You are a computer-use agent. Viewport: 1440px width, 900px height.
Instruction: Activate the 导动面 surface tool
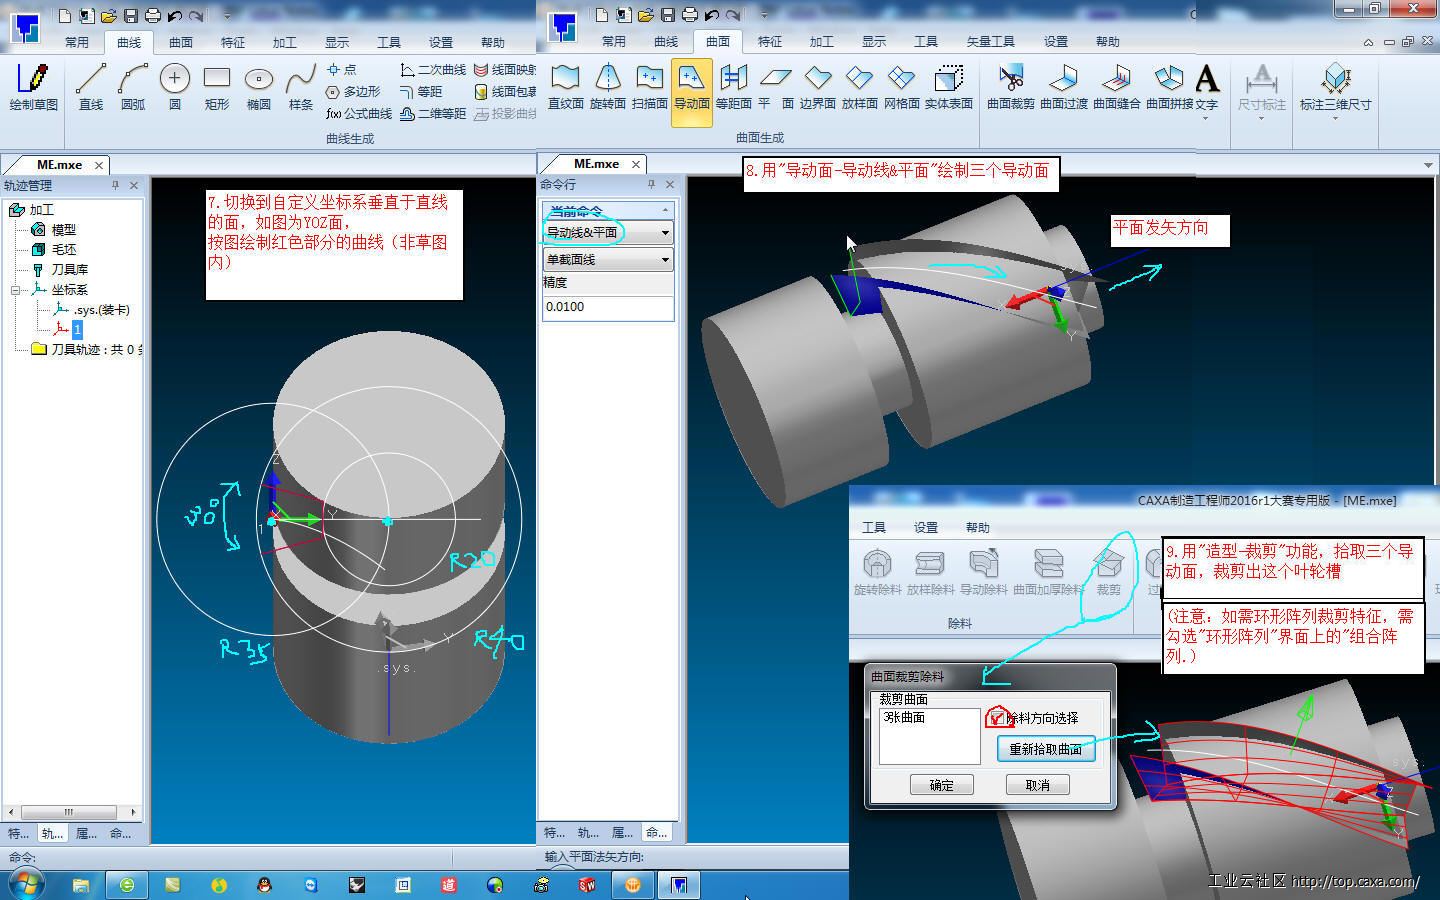691,87
